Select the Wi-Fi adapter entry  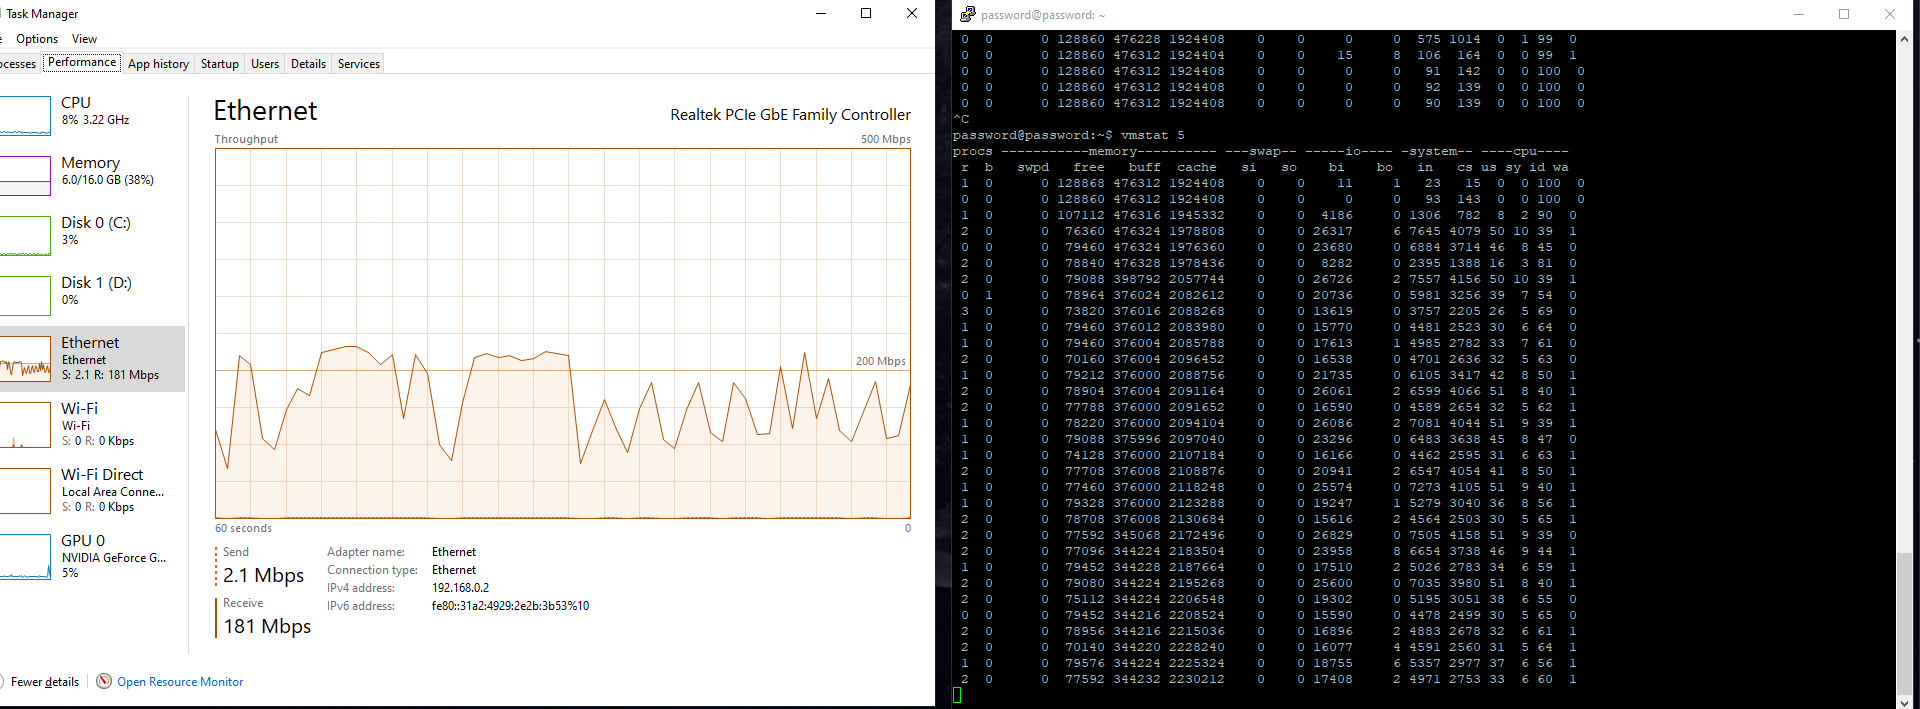92,425
